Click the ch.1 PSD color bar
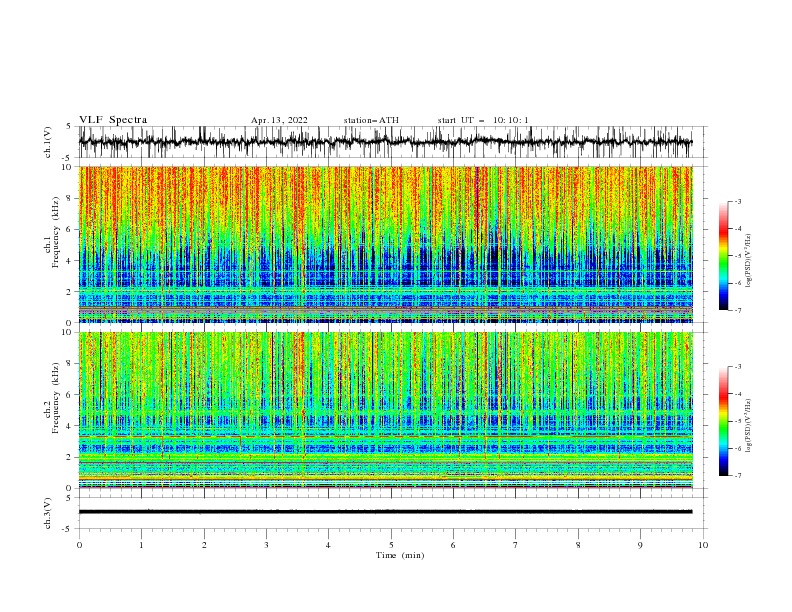This screenshot has height=612, width=792. [723, 256]
